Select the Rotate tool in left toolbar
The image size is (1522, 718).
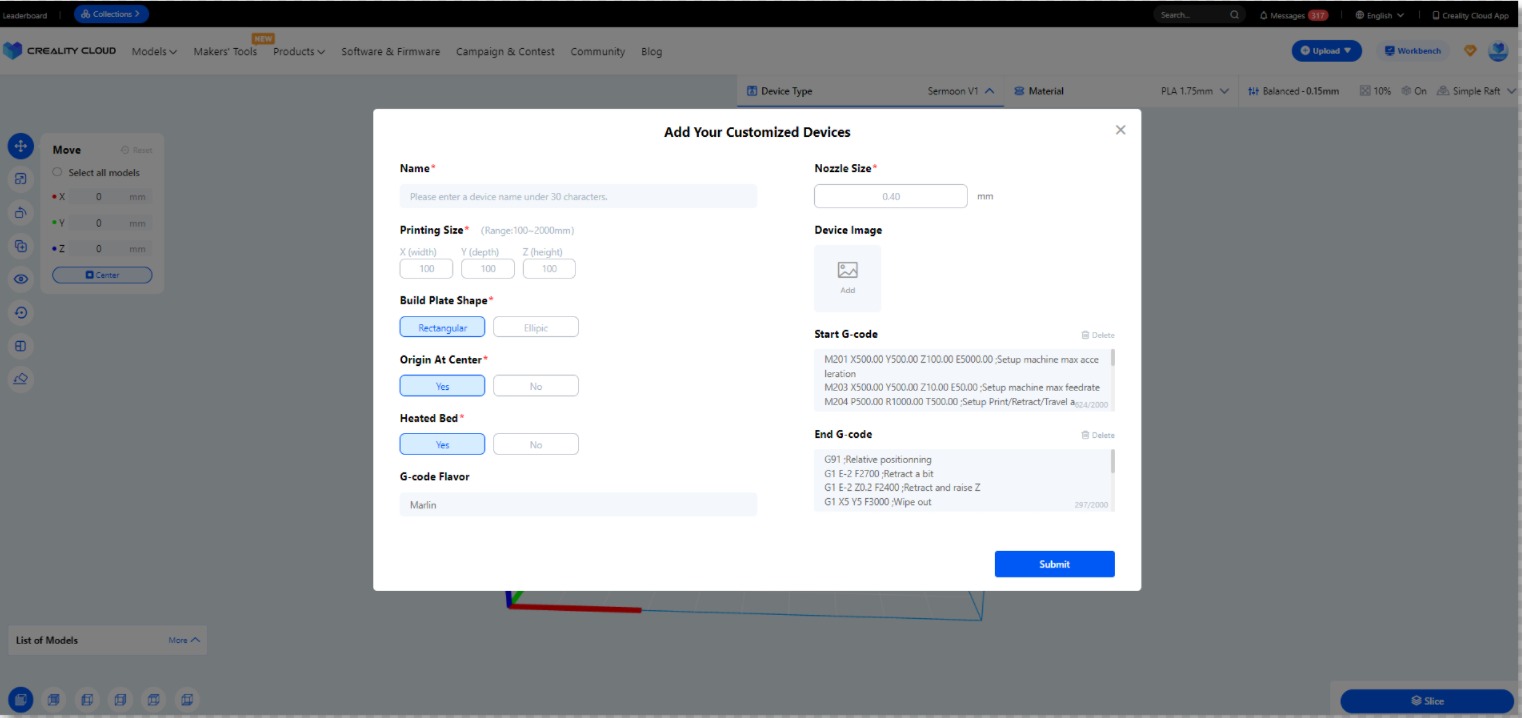(x=20, y=212)
